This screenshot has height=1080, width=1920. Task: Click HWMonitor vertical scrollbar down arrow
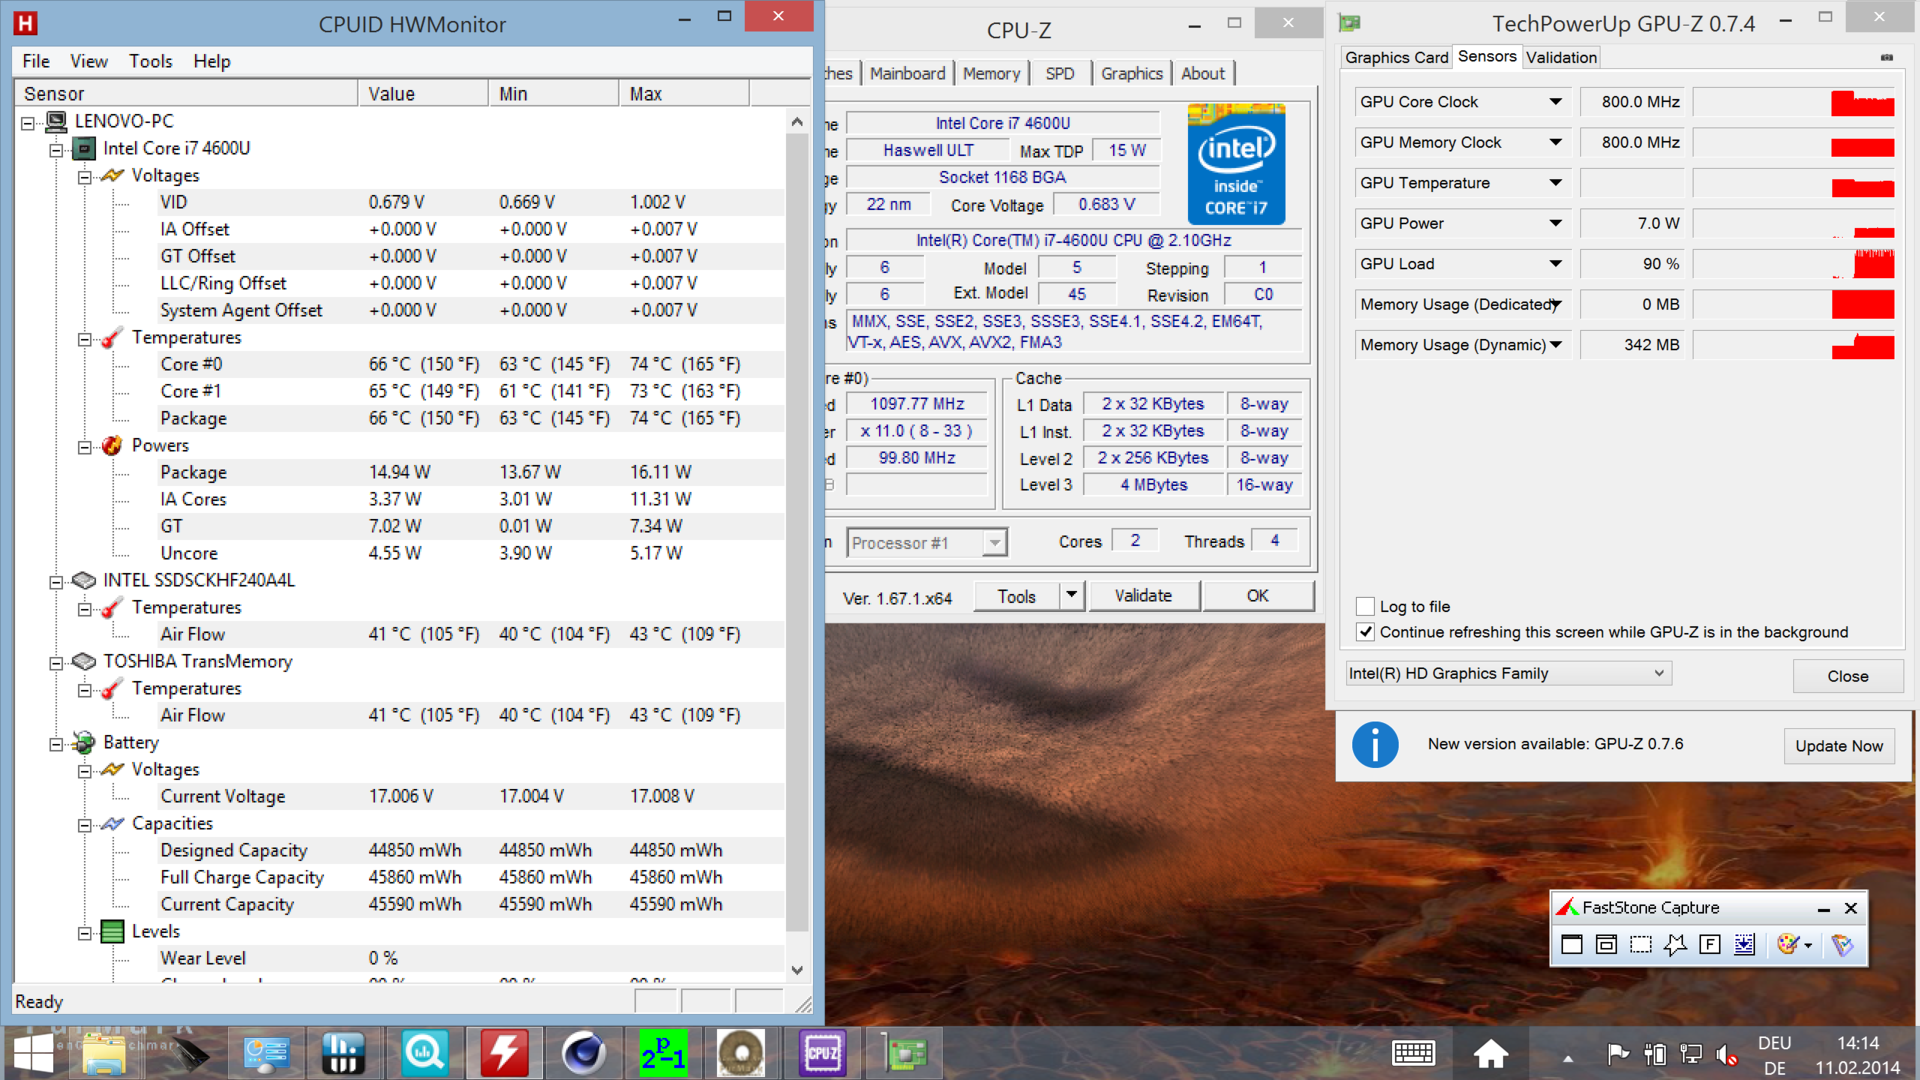(797, 970)
